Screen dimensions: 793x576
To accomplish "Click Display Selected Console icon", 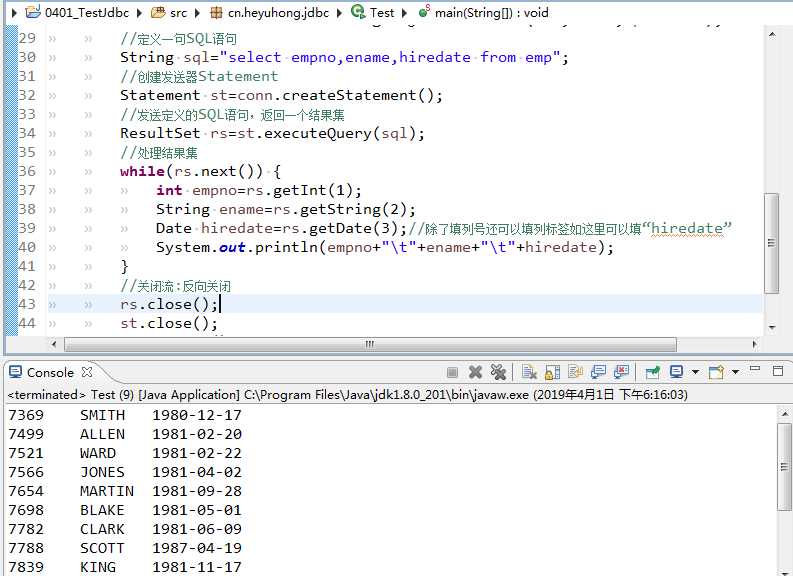I will (x=676, y=372).
